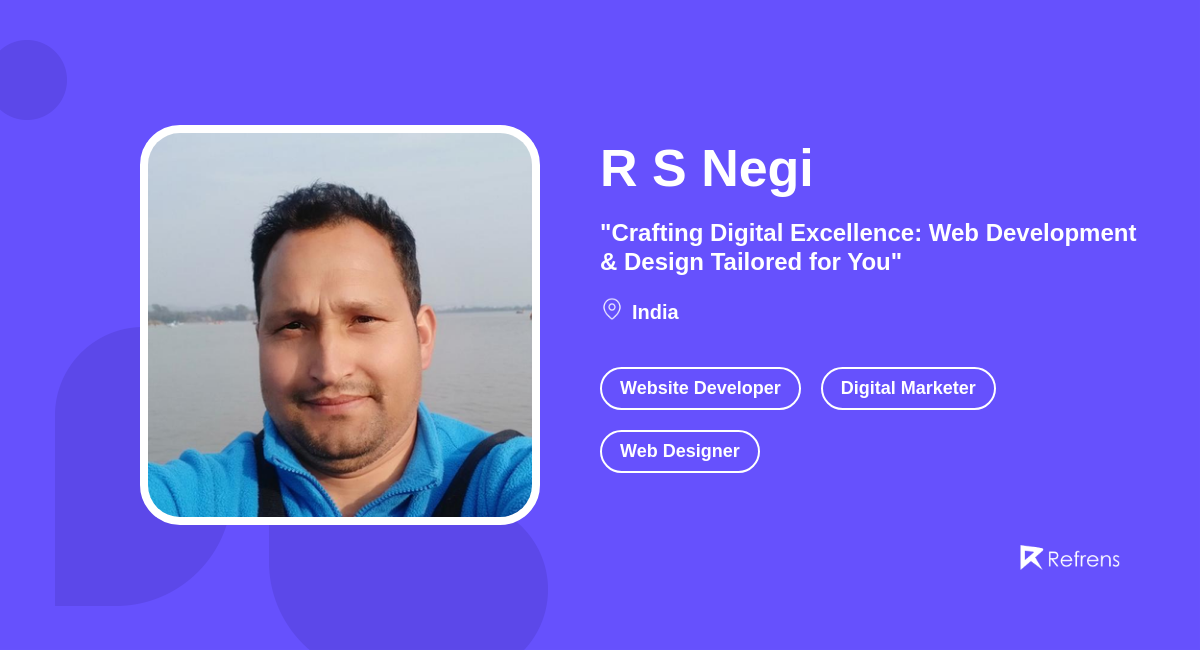Screen dimensions: 1200x650
Task: Click the location pin icon beside India
Action: tap(611, 309)
